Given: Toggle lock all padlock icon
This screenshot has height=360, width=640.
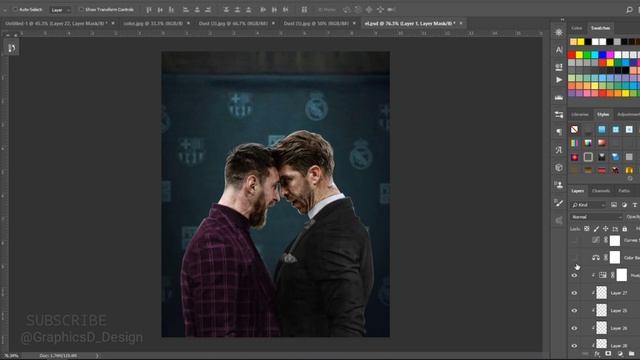Looking at the screenshot, I should (x=624, y=229).
